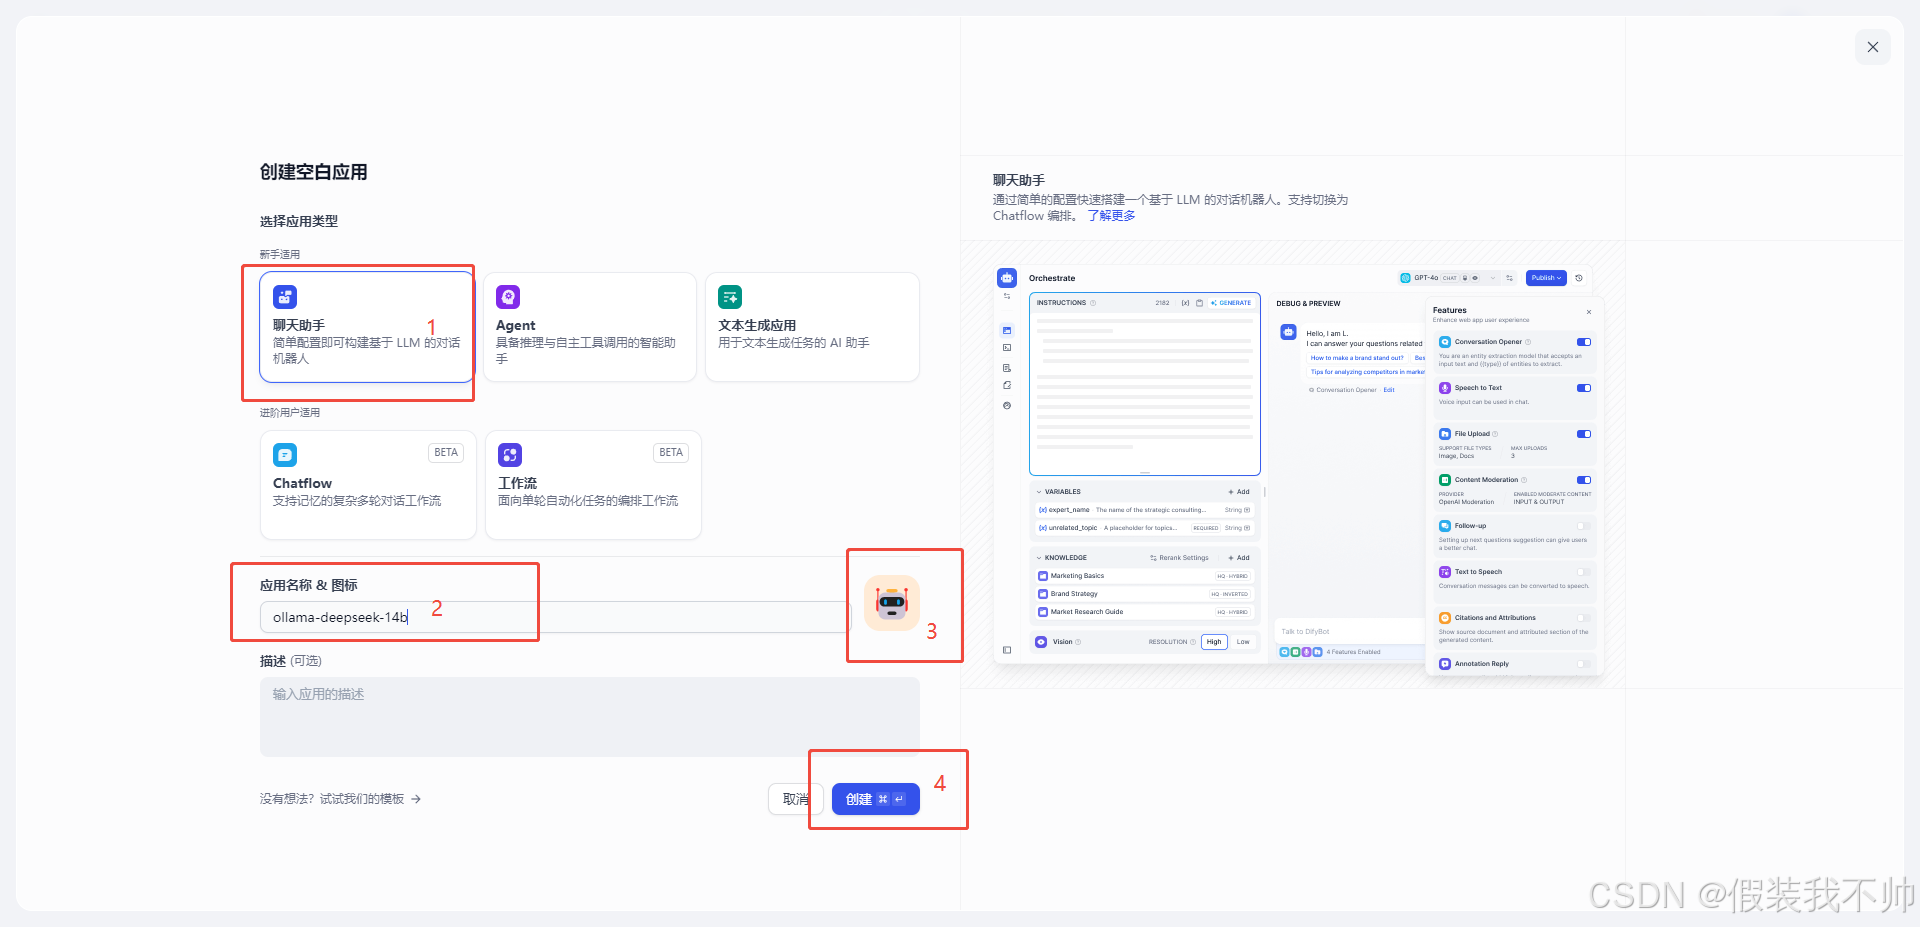Click Annotation Reply icon in preview
Screen dimensions: 1920x927
pos(1445,664)
